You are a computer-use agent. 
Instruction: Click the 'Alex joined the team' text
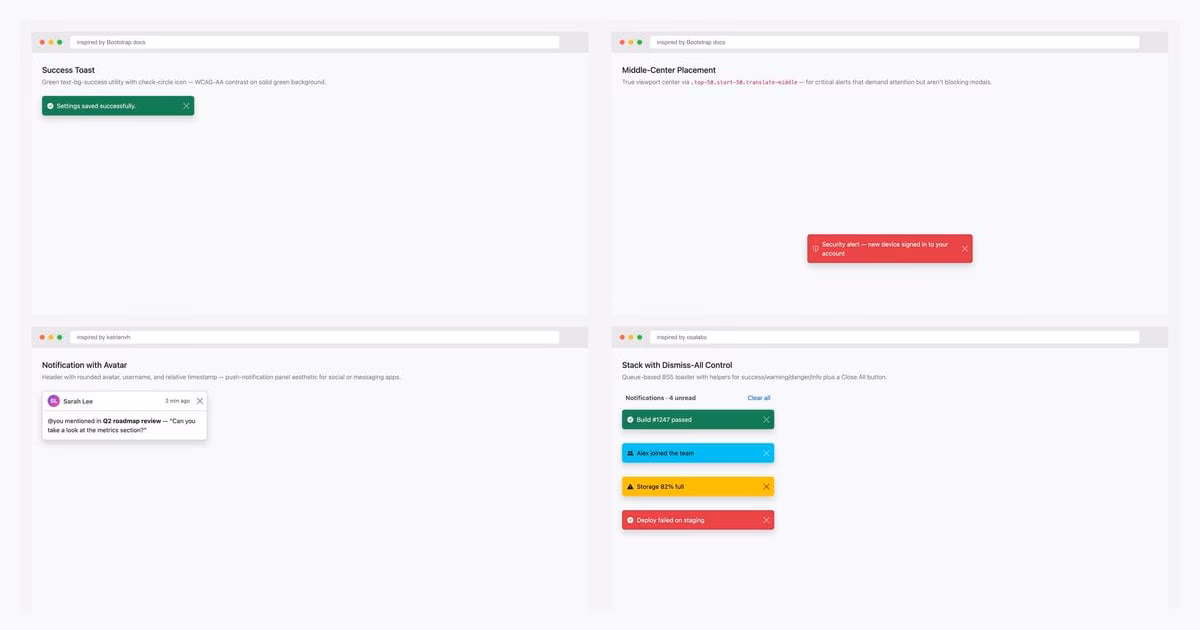pos(665,453)
